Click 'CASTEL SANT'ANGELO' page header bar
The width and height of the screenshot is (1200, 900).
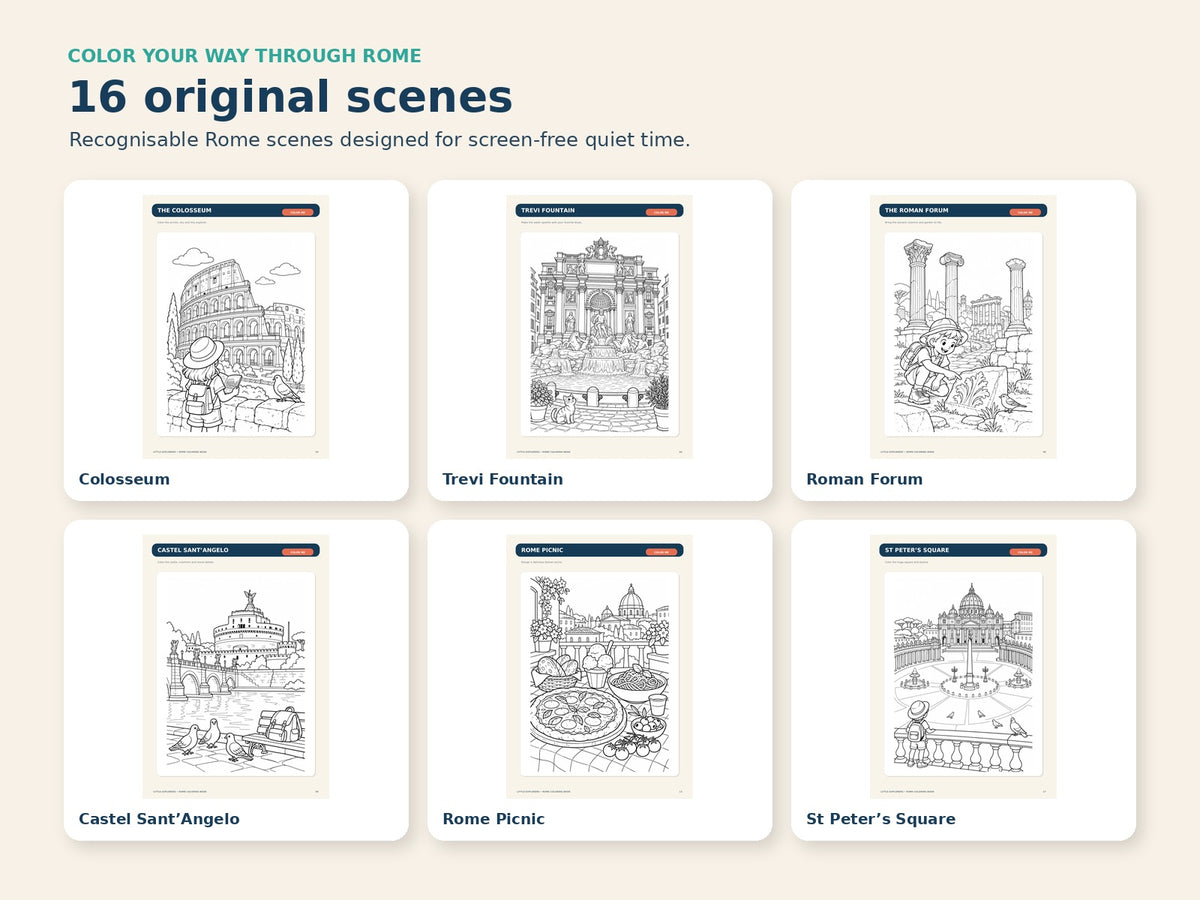pos(236,550)
